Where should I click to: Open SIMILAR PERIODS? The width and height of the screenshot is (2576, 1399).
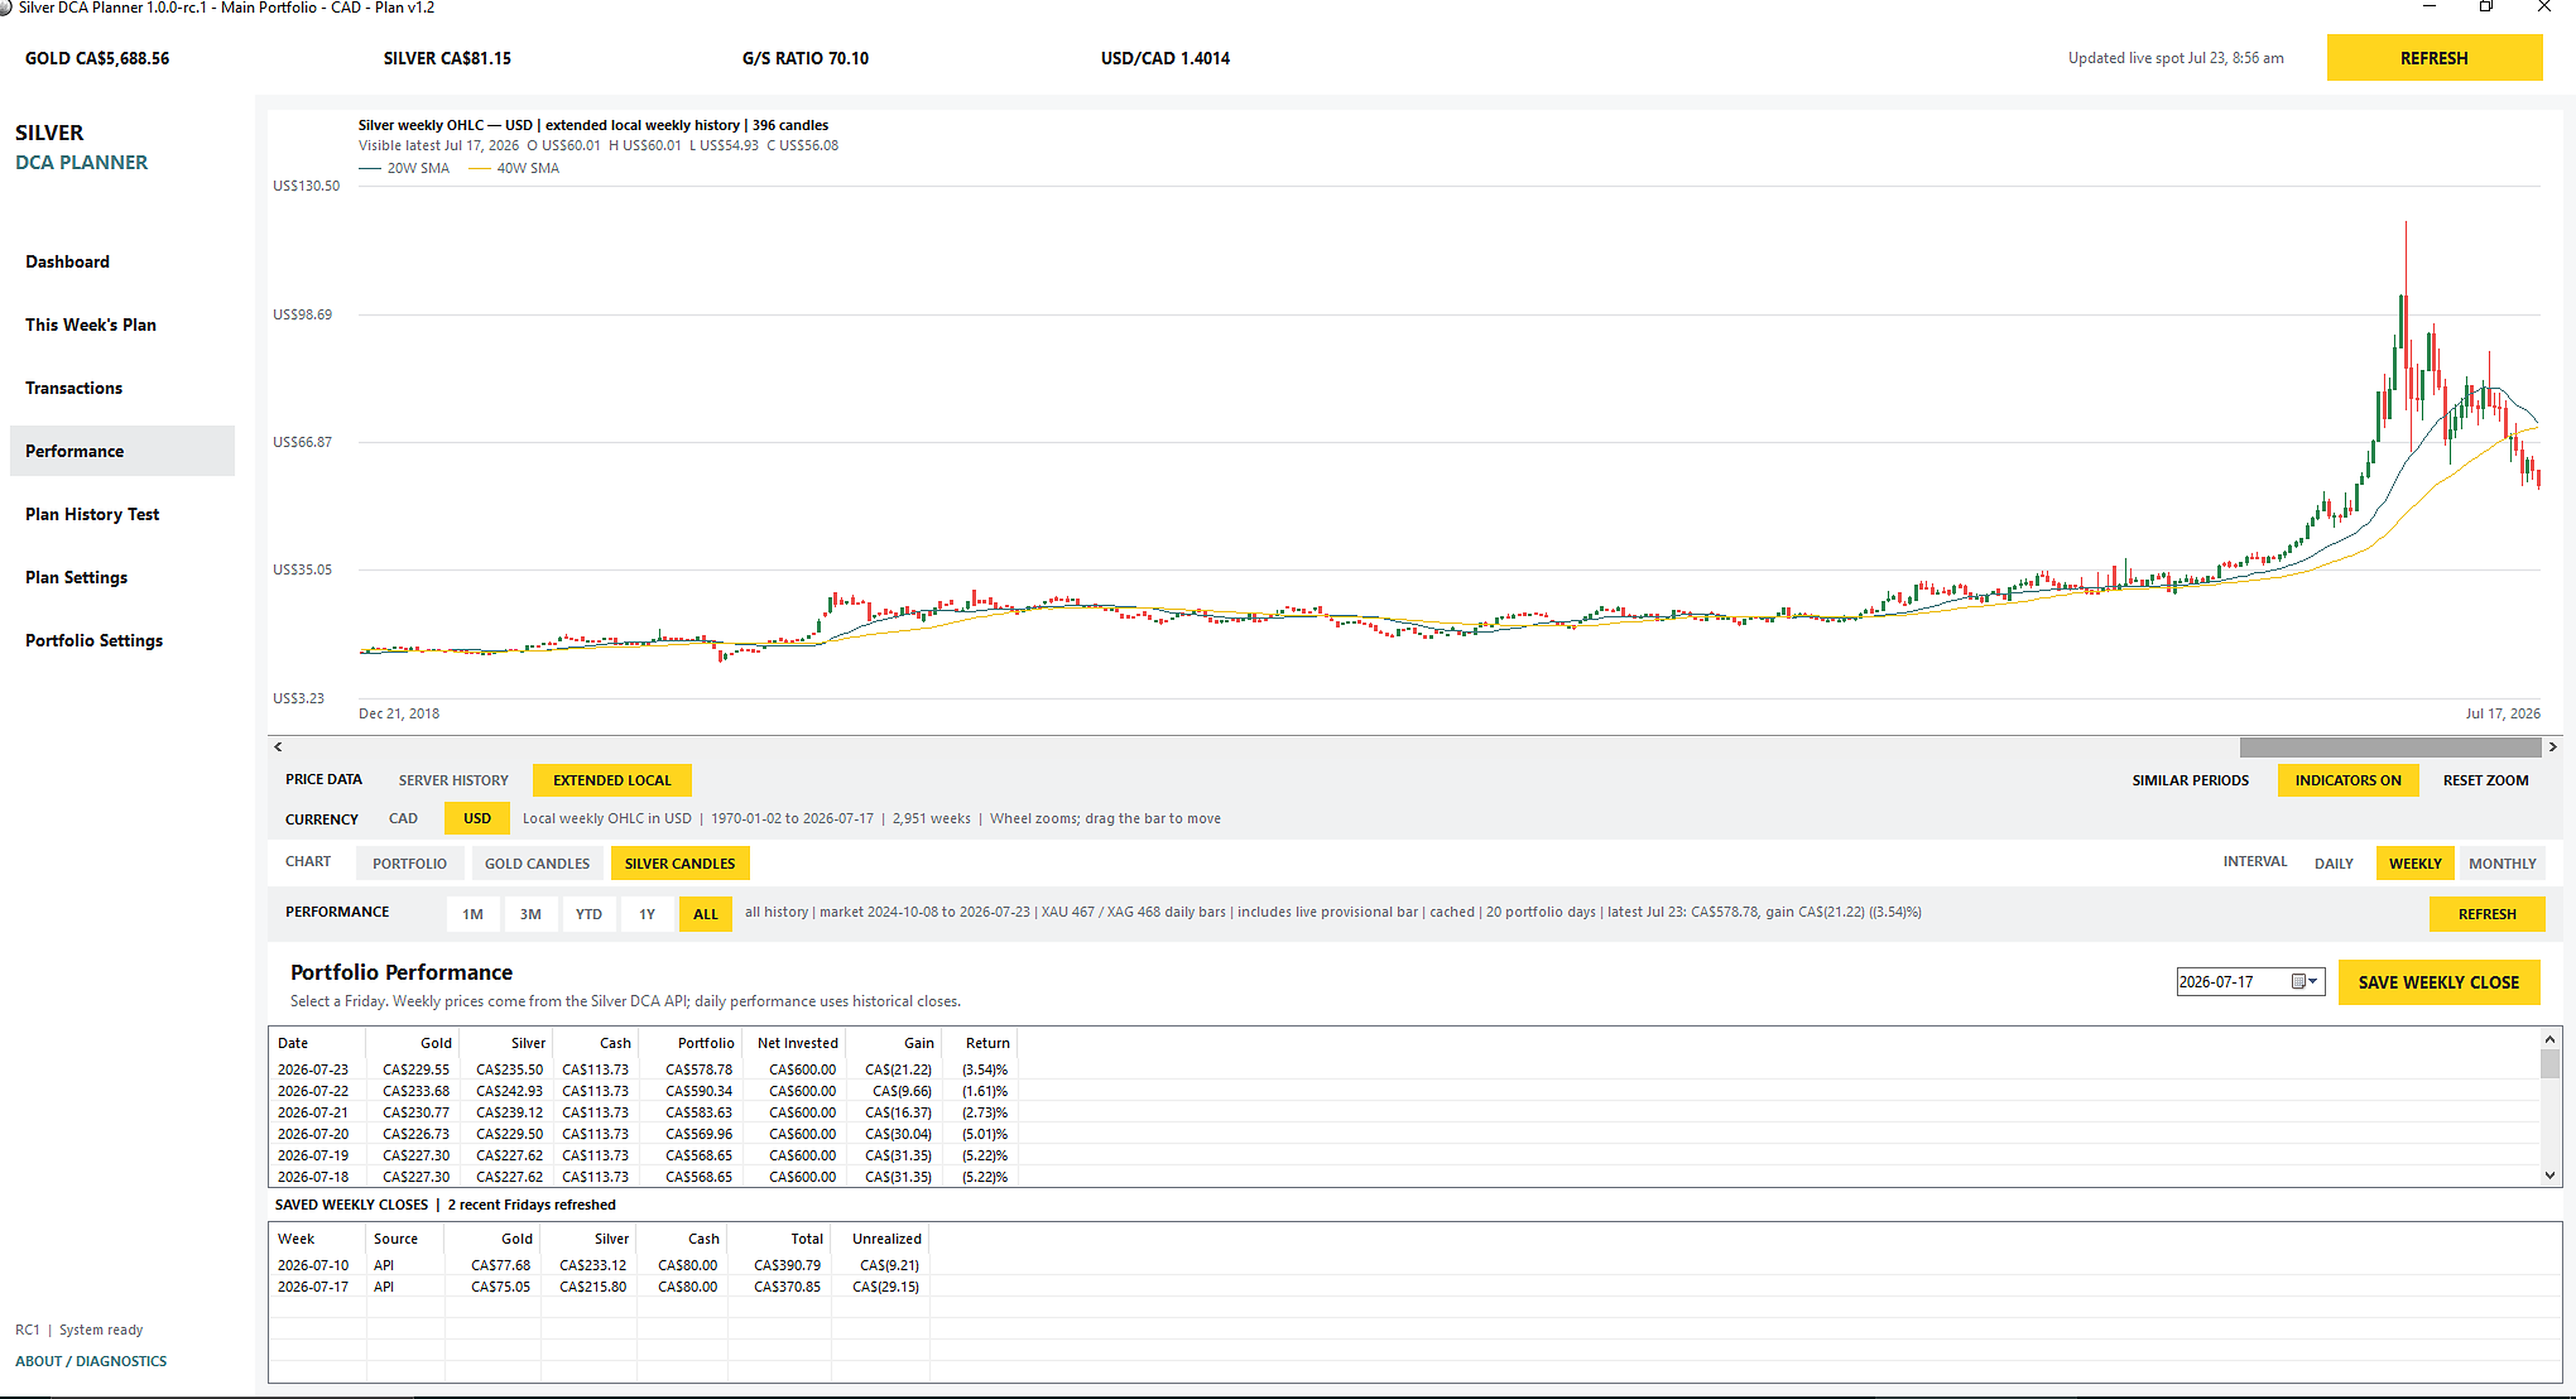tap(2189, 780)
